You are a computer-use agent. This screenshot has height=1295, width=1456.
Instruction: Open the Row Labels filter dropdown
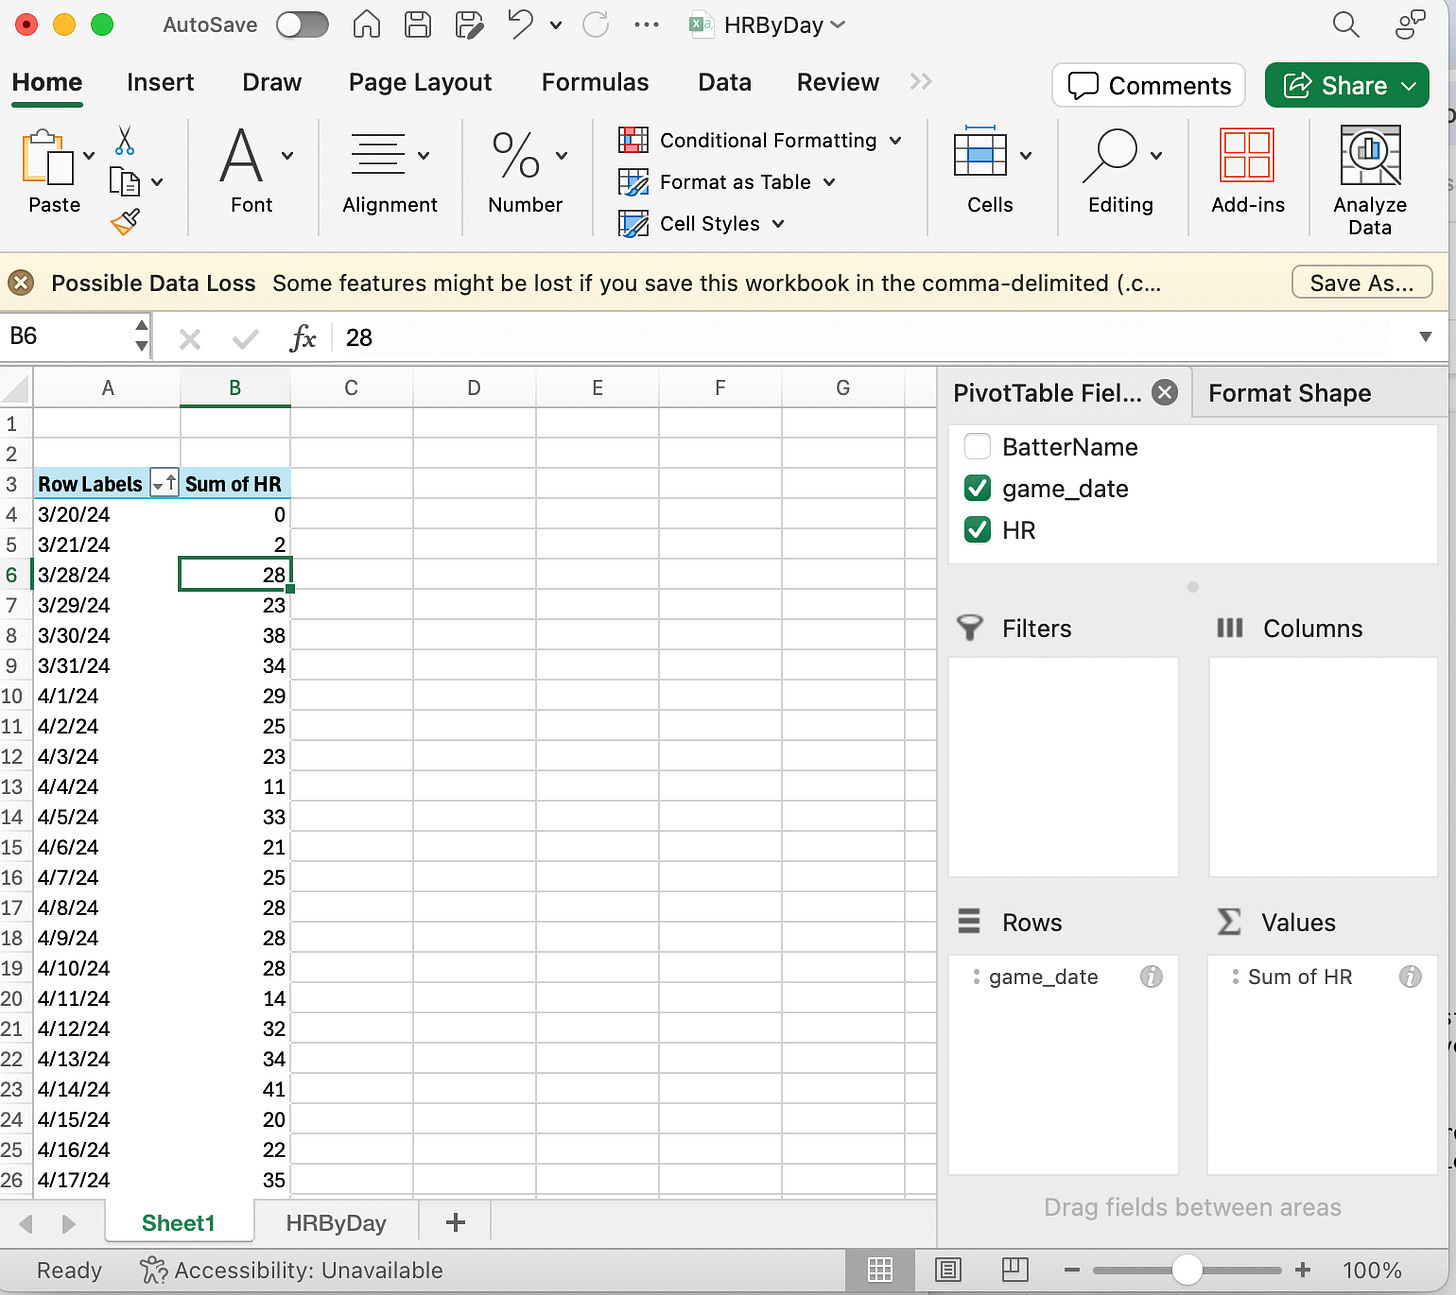click(x=164, y=484)
